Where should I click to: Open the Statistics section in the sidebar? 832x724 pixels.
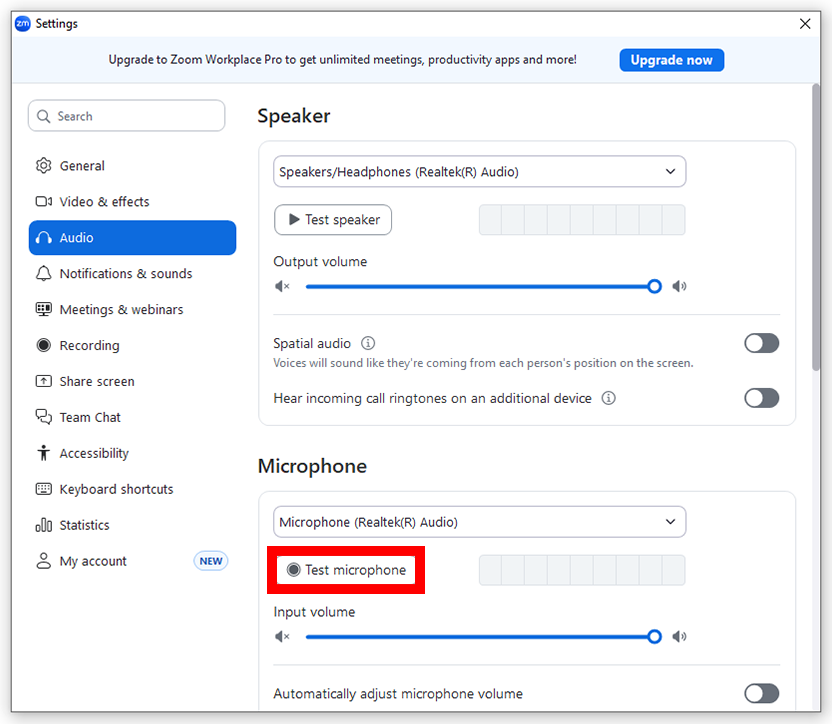(x=43, y=525)
